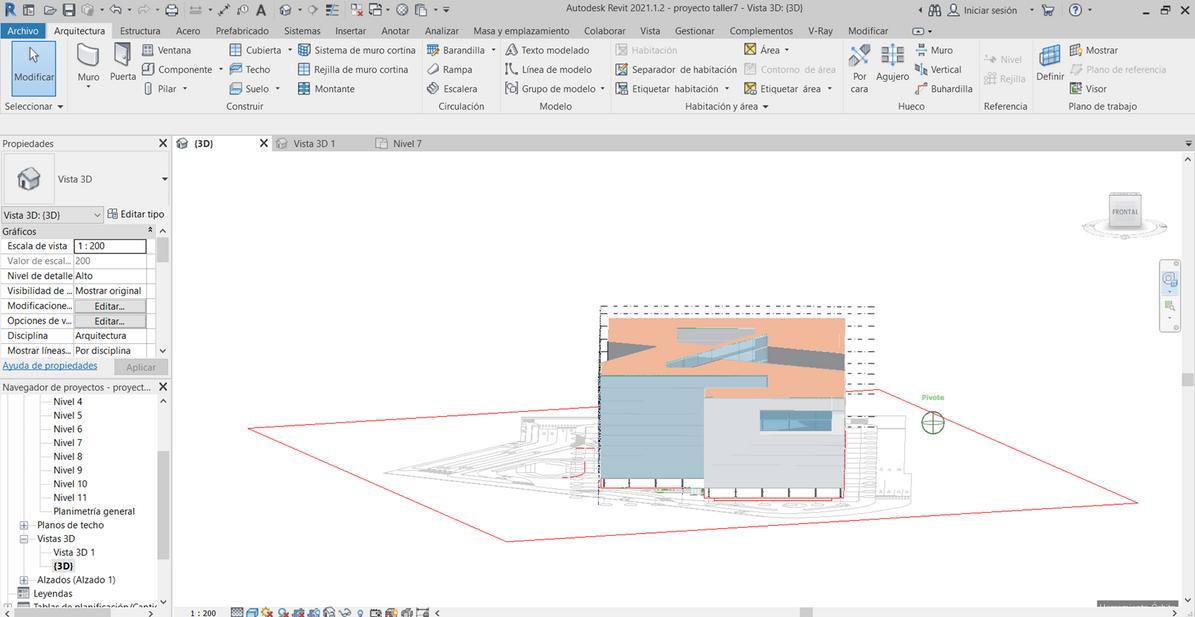Select the Muro wall tool
This screenshot has height=617, width=1195.
88,63
